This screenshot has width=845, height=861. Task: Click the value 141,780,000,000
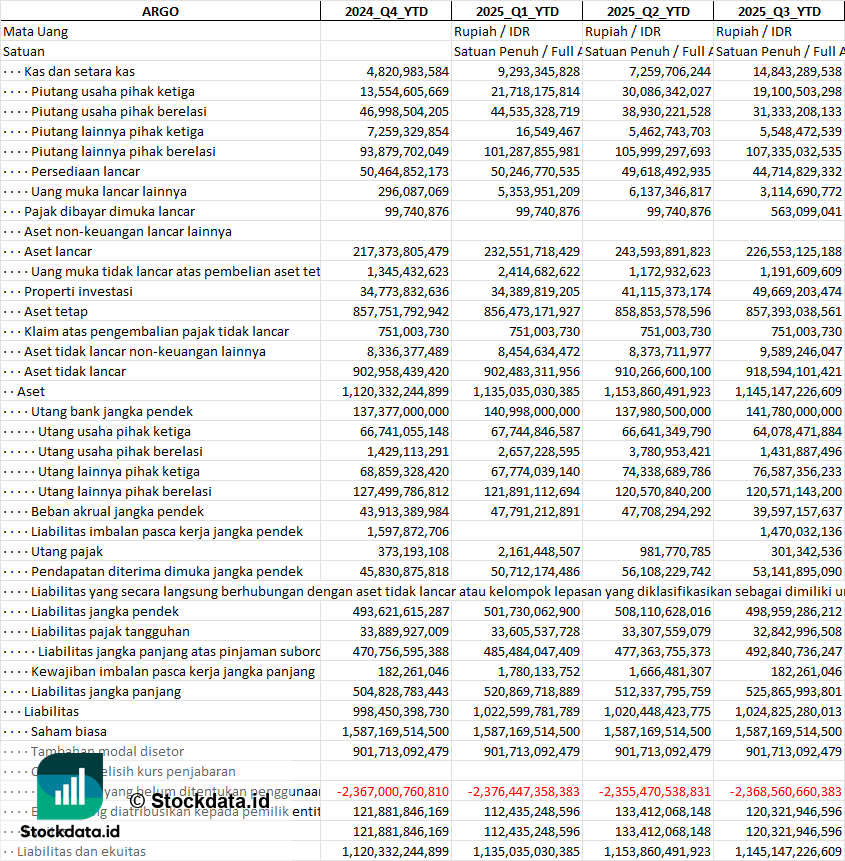point(793,412)
